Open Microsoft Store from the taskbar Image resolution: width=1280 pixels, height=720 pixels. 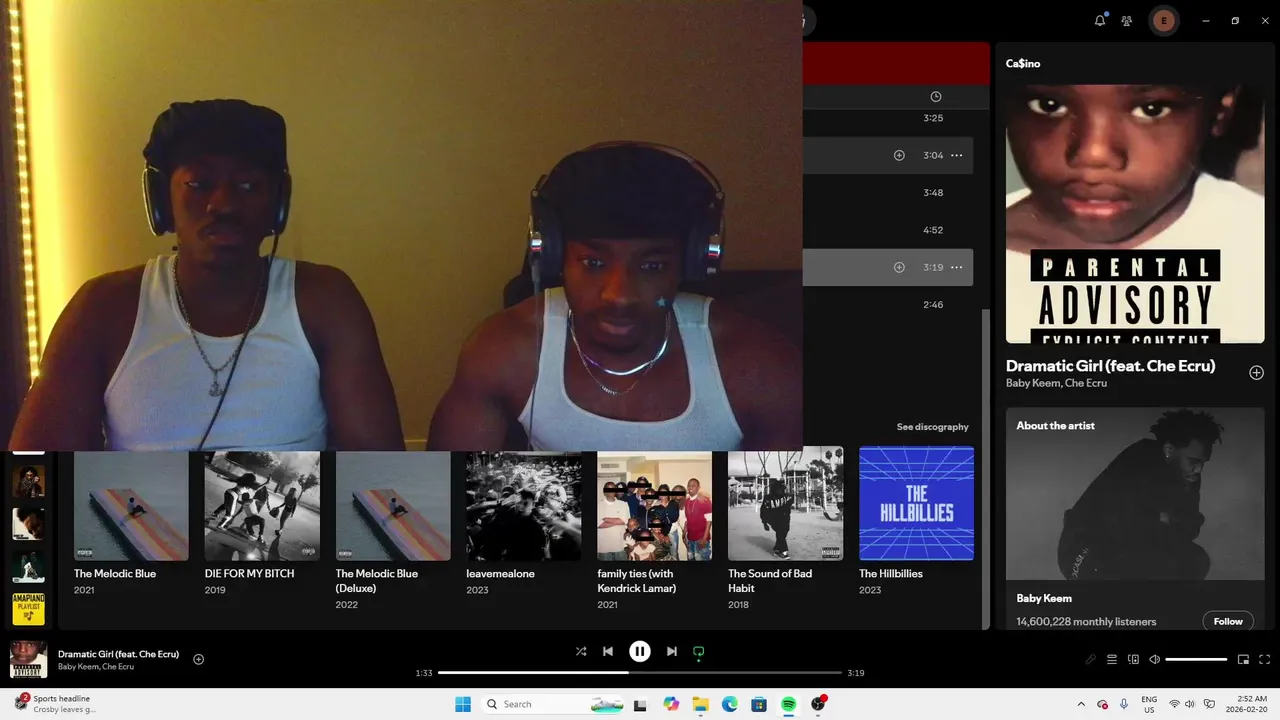(759, 704)
